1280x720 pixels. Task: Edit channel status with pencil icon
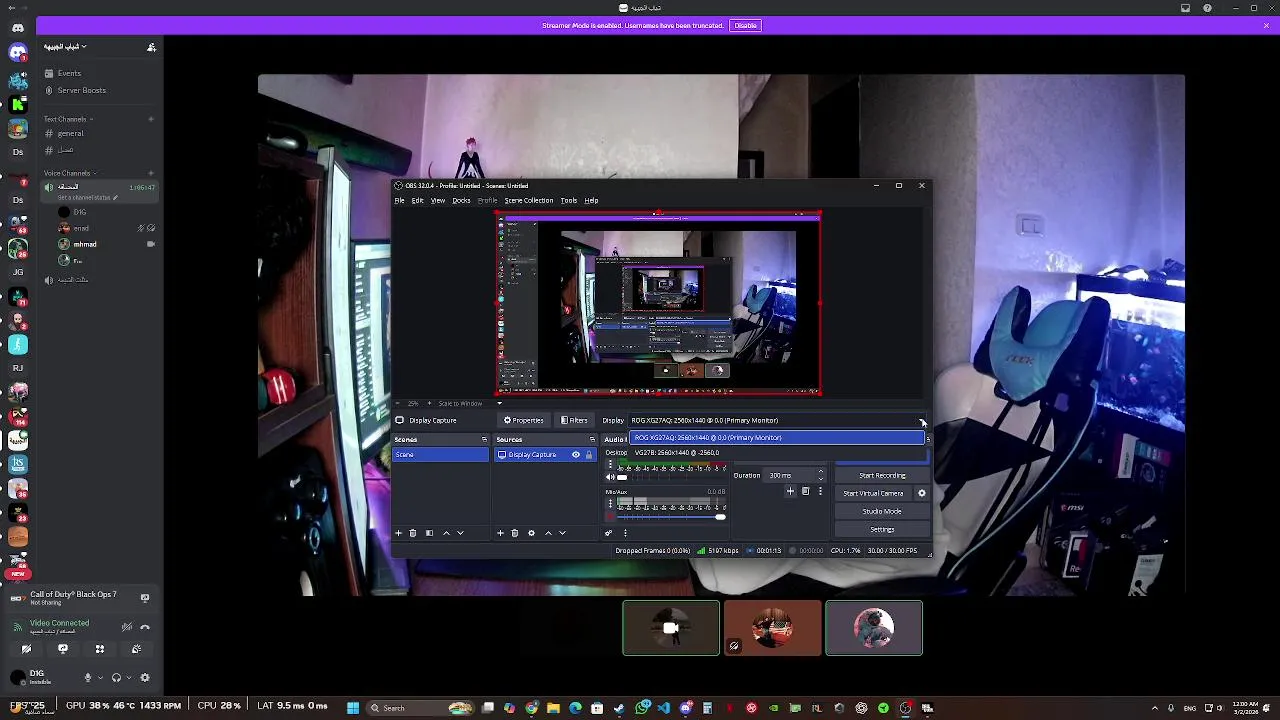tap(115, 197)
